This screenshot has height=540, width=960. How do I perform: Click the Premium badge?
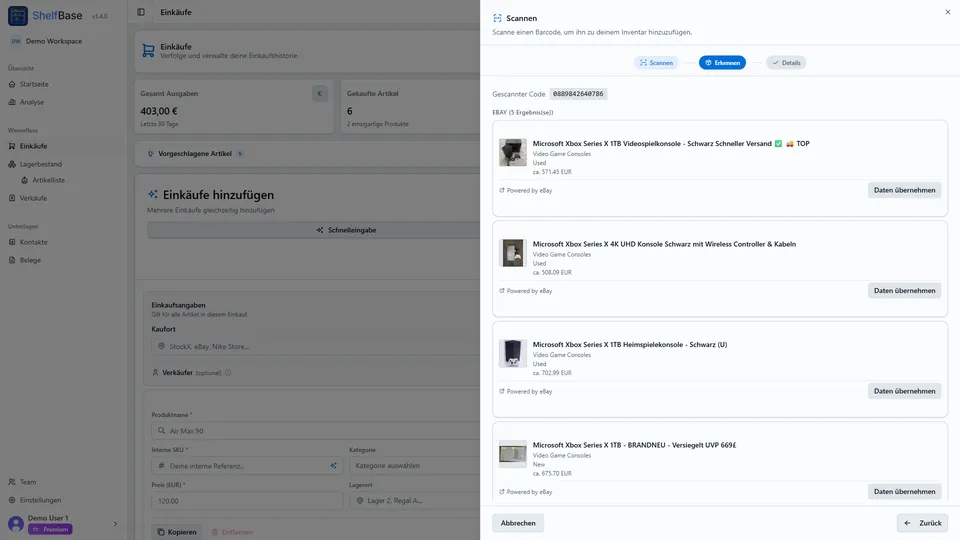click(50, 530)
